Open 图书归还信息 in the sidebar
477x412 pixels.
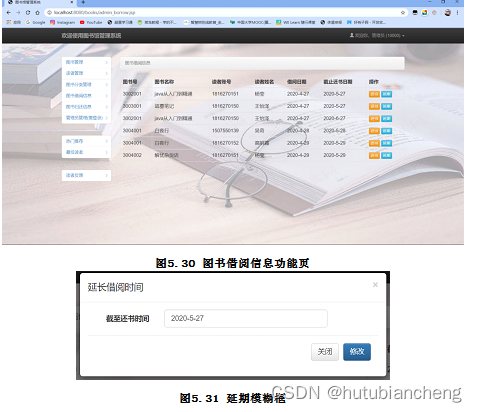click(x=86, y=107)
